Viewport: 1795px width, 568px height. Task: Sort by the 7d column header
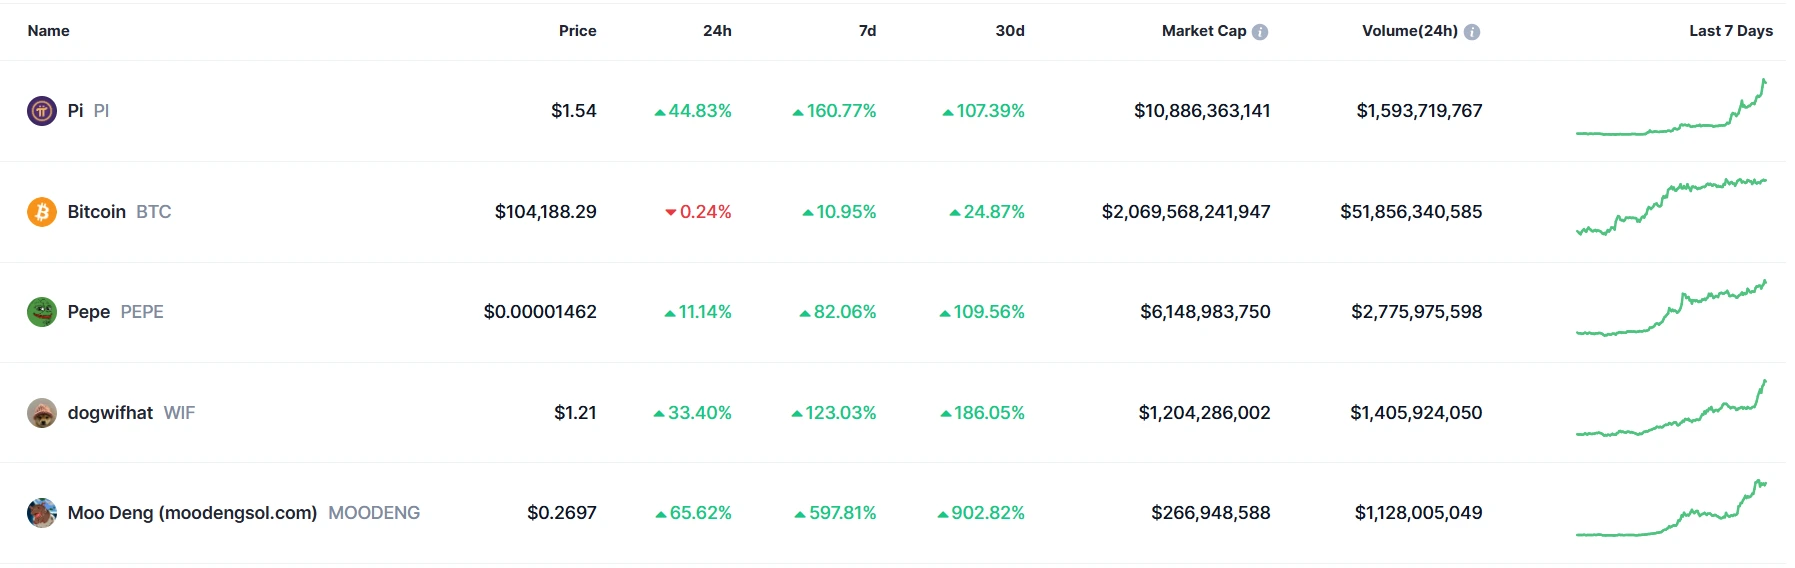point(867,31)
